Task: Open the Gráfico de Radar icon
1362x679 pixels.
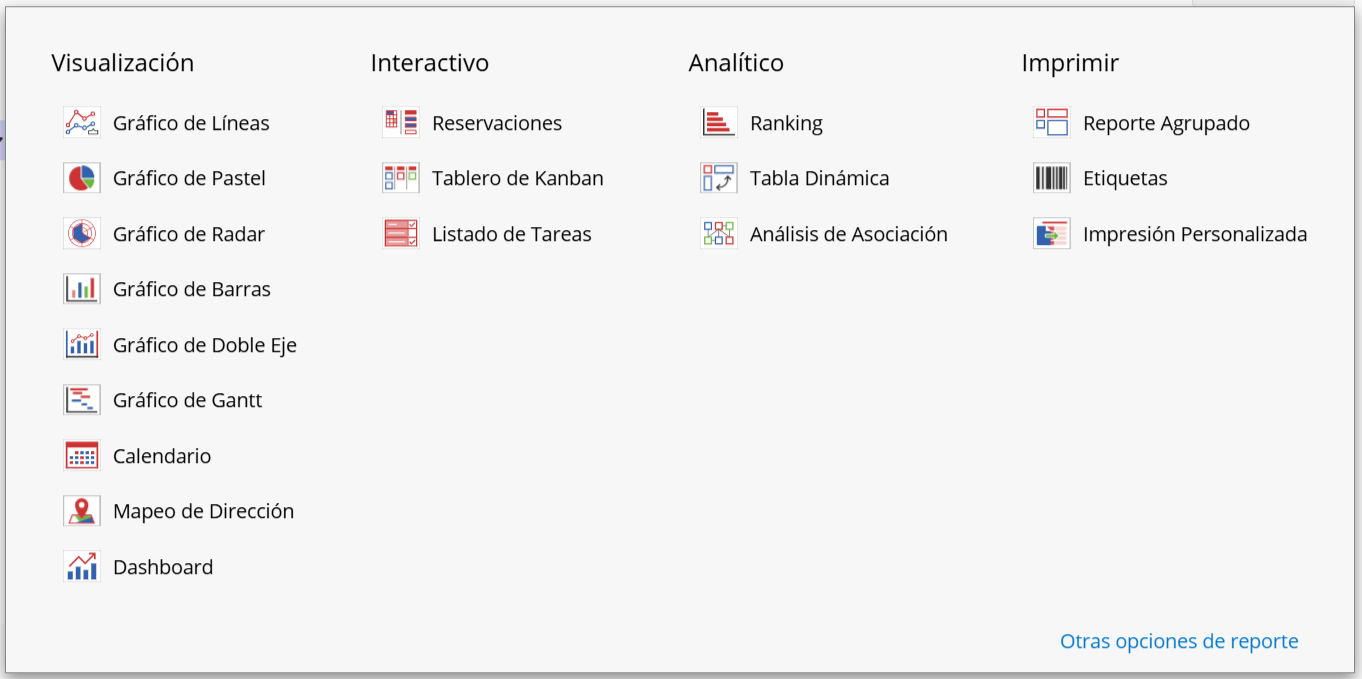Action: click(82, 234)
